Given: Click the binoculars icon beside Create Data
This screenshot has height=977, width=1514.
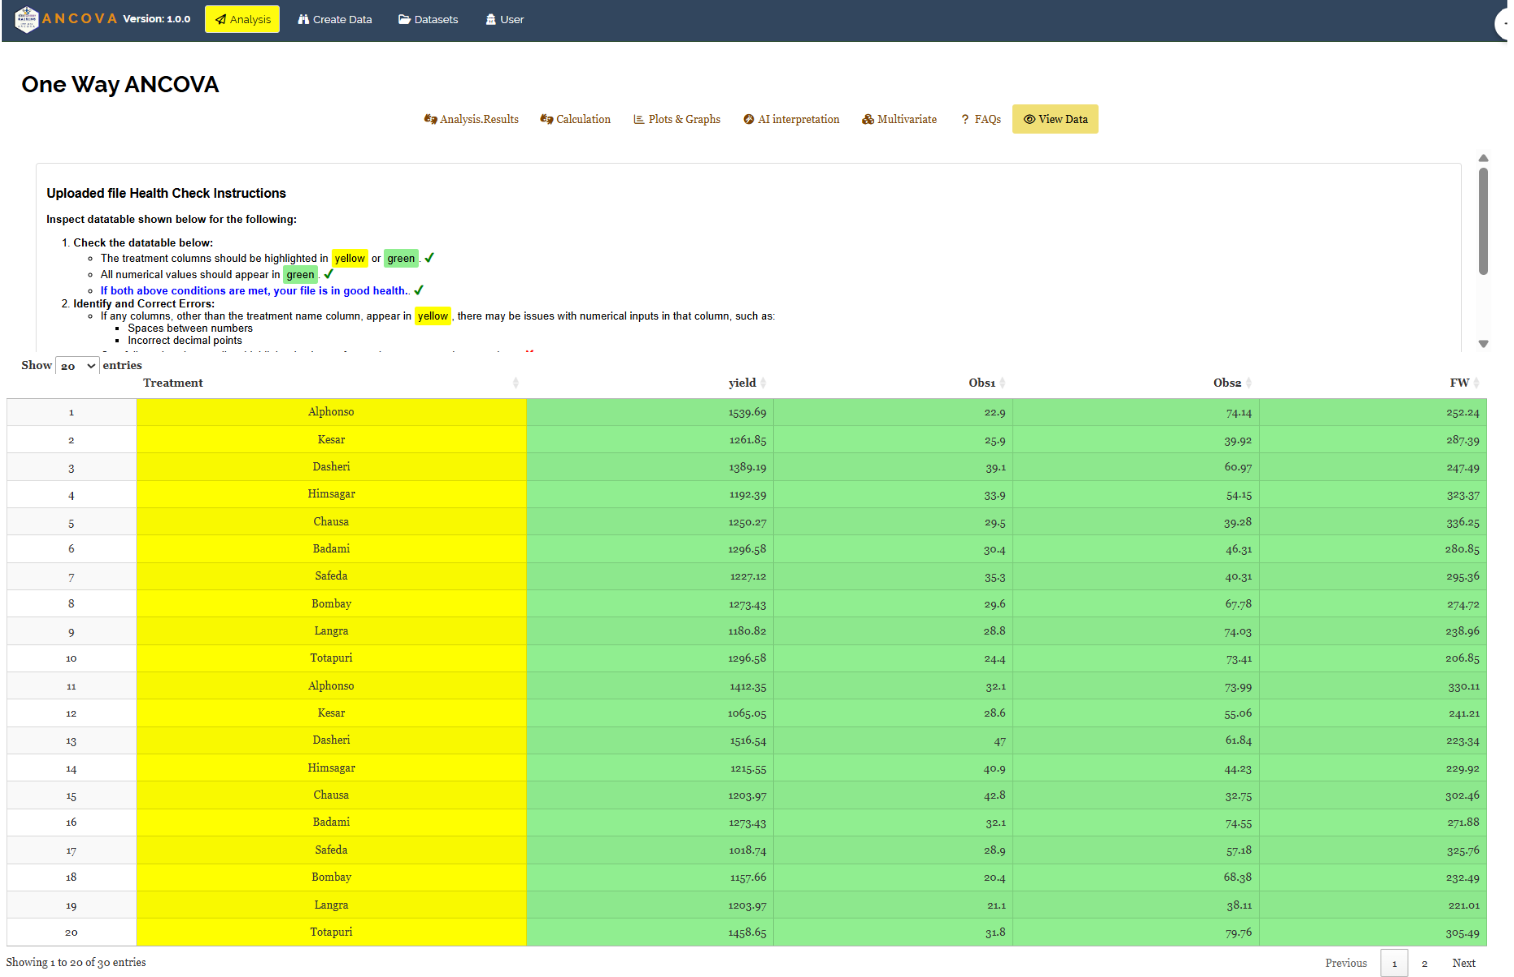Looking at the screenshot, I should coord(303,19).
